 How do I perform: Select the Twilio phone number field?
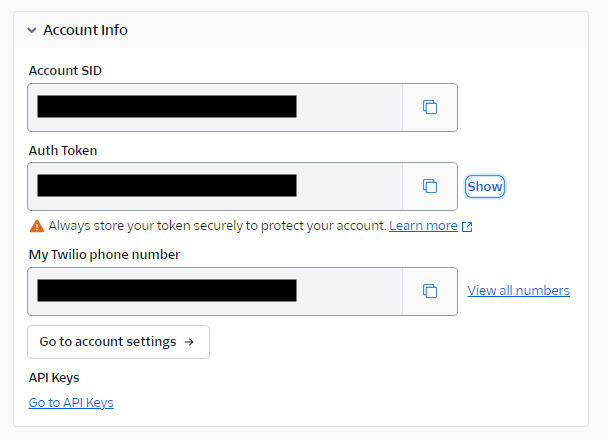(215, 291)
